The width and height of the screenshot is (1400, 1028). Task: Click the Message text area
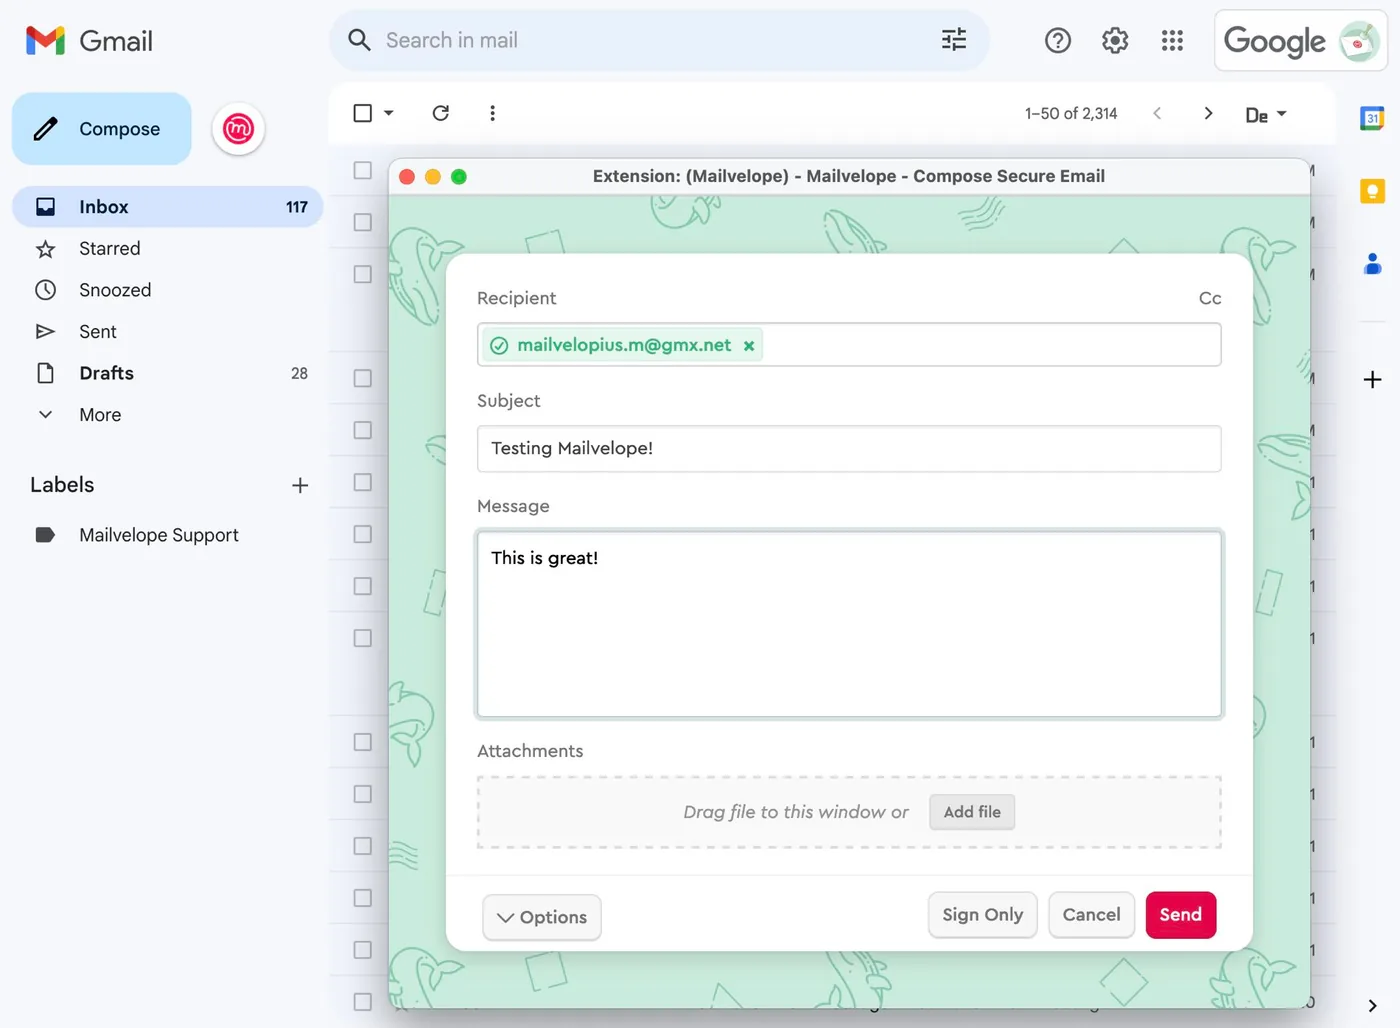849,624
